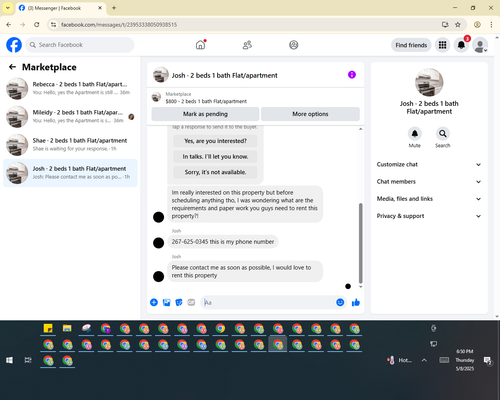This screenshot has width=500, height=400.
Task: Click Josh's listing photo in right panel
Action: pyautogui.click(x=429, y=82)
